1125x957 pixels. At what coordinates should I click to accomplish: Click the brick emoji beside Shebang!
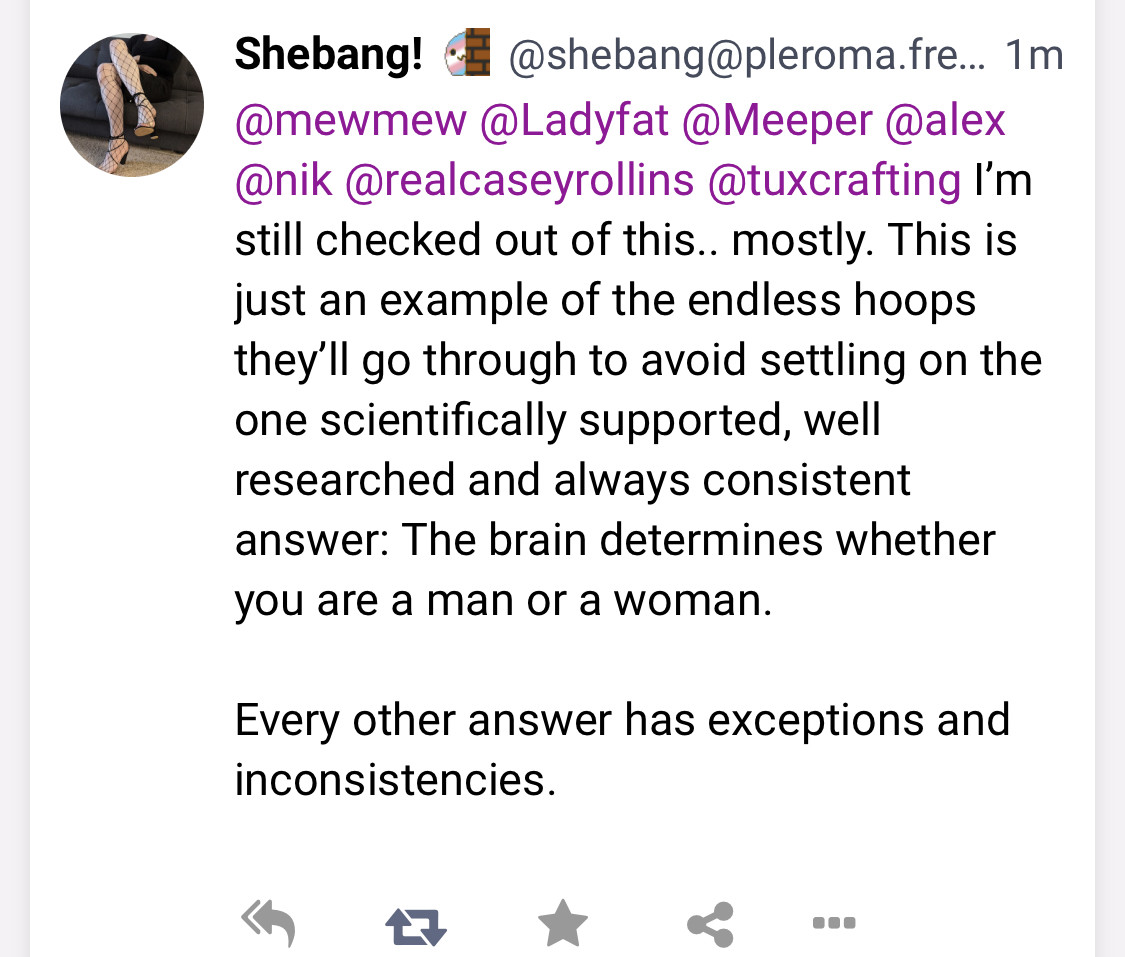tap(468, 56)
